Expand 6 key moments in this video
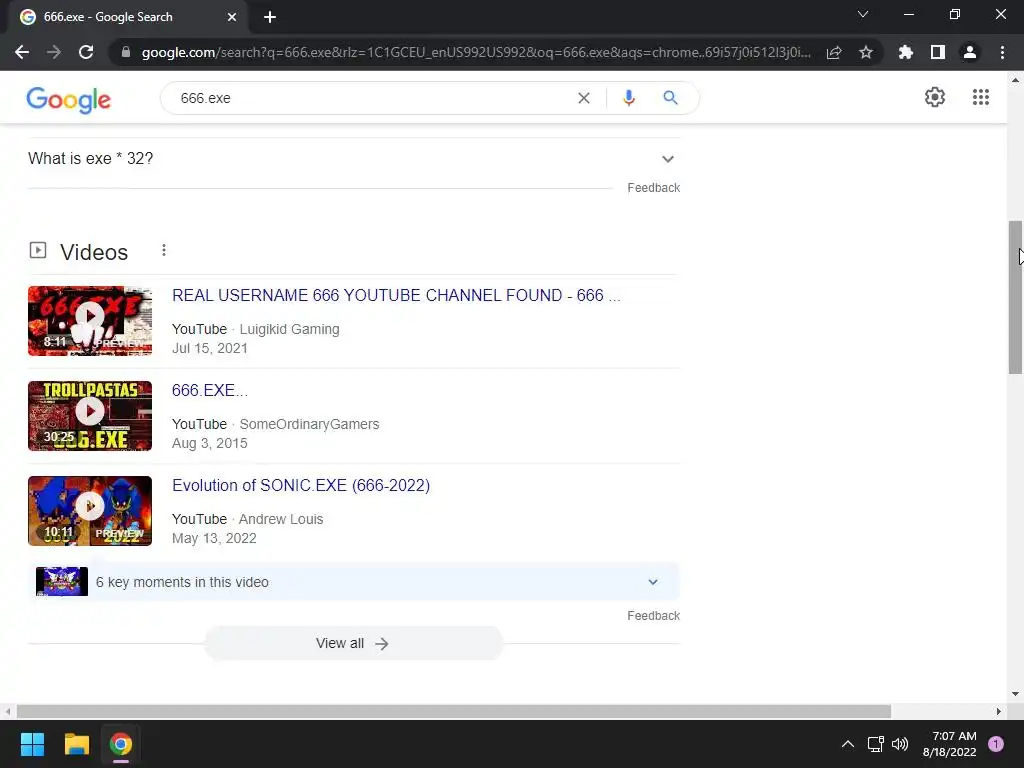 click(x=354, y=582)
